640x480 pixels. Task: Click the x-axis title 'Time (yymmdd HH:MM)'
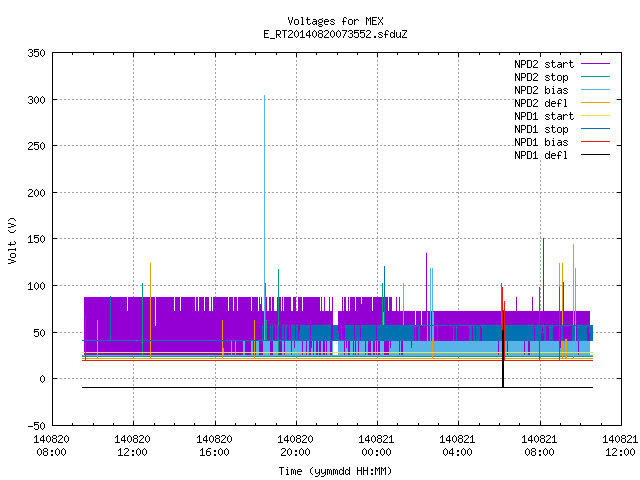(335, 471)
